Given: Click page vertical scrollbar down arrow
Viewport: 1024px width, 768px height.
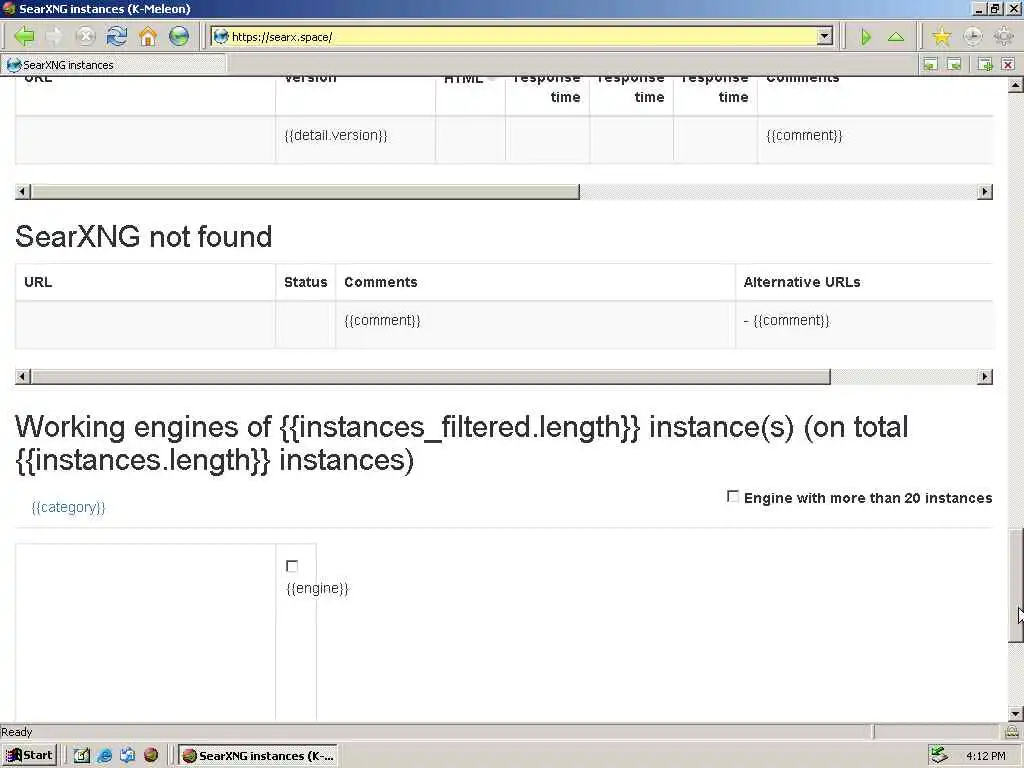Looking at the screenshot, I should 1016,713.
